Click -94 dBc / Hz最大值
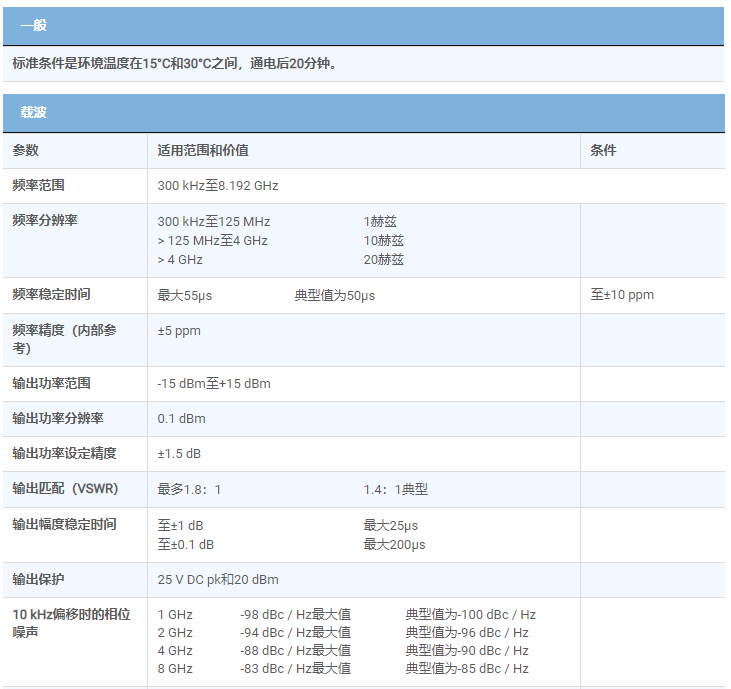This screenshot has height=689, width=731. pyautogui.click(x=296, y=633)
